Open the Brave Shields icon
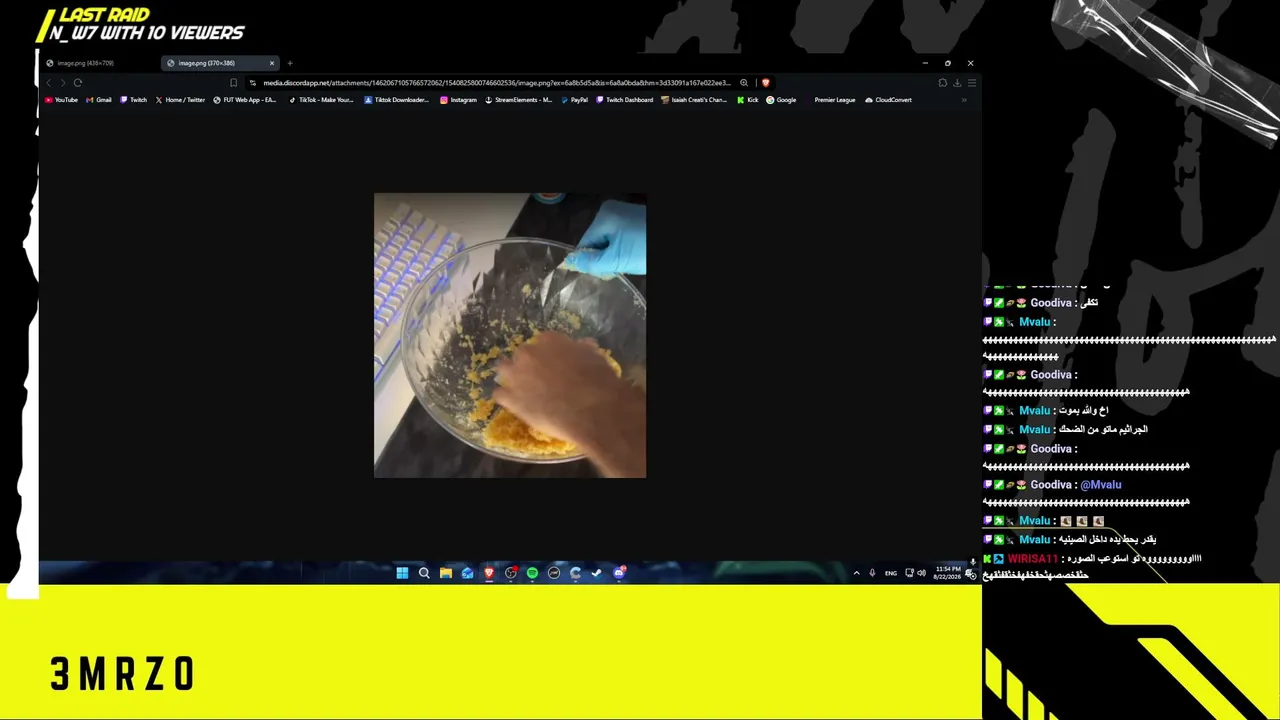The image size is (1280, 720). 766,83
